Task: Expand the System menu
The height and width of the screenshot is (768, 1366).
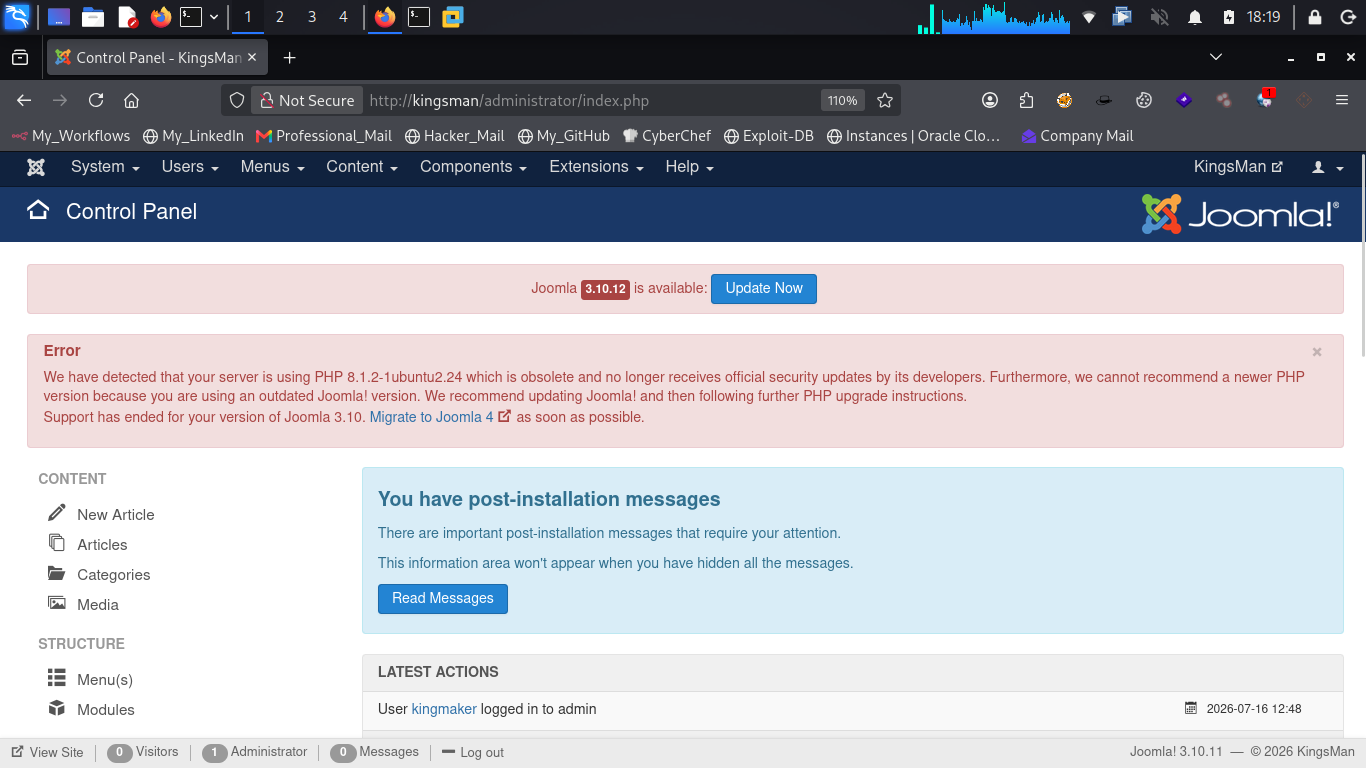Action: point(105,167)
